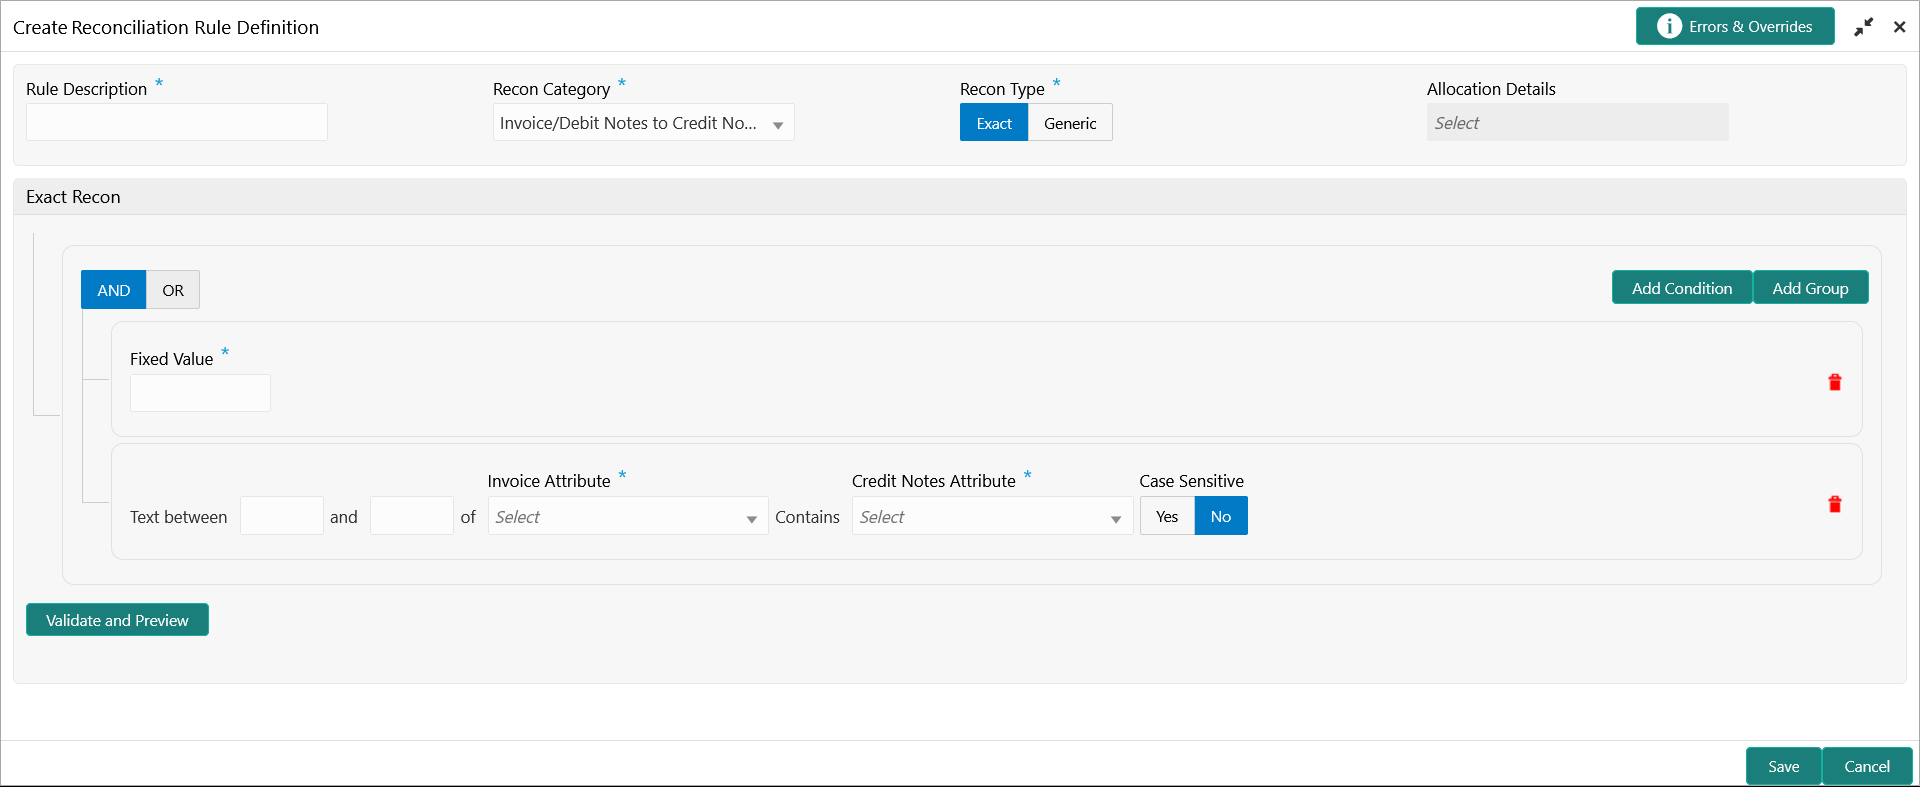
Task: Click the 'Contains' operator text
Action: point(807,517)
